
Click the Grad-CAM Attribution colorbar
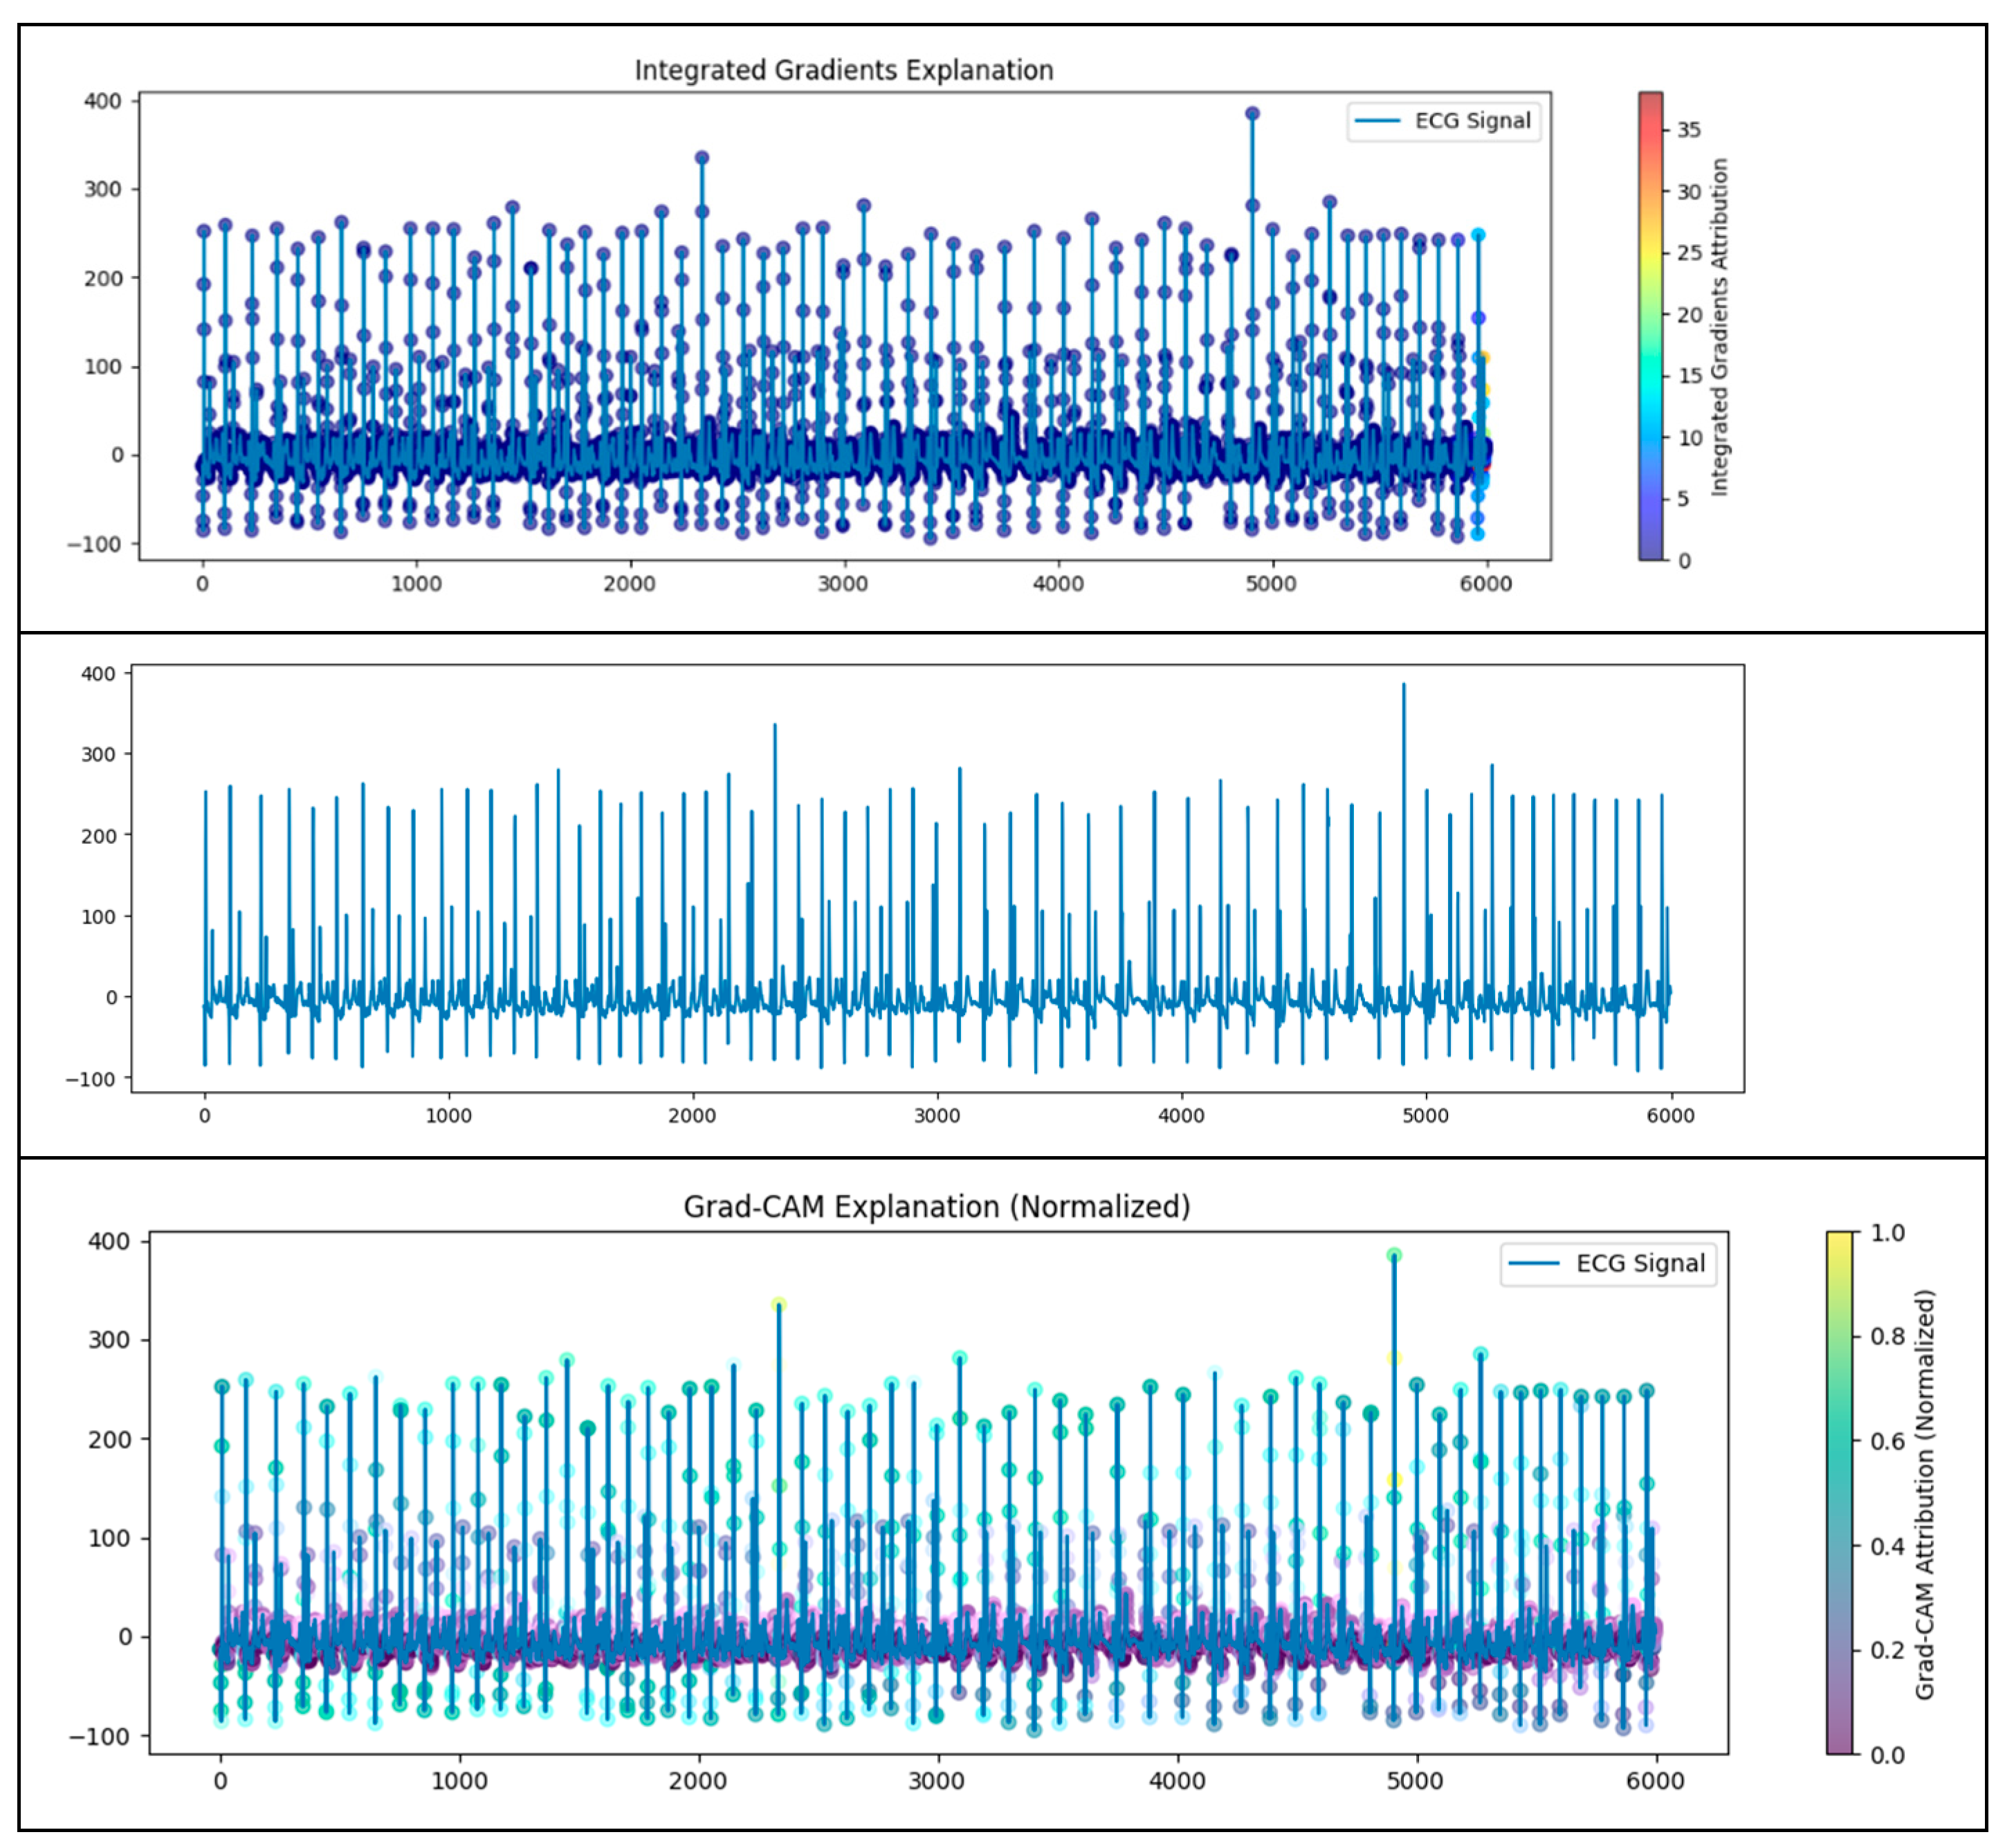tap(1838, 1493)
